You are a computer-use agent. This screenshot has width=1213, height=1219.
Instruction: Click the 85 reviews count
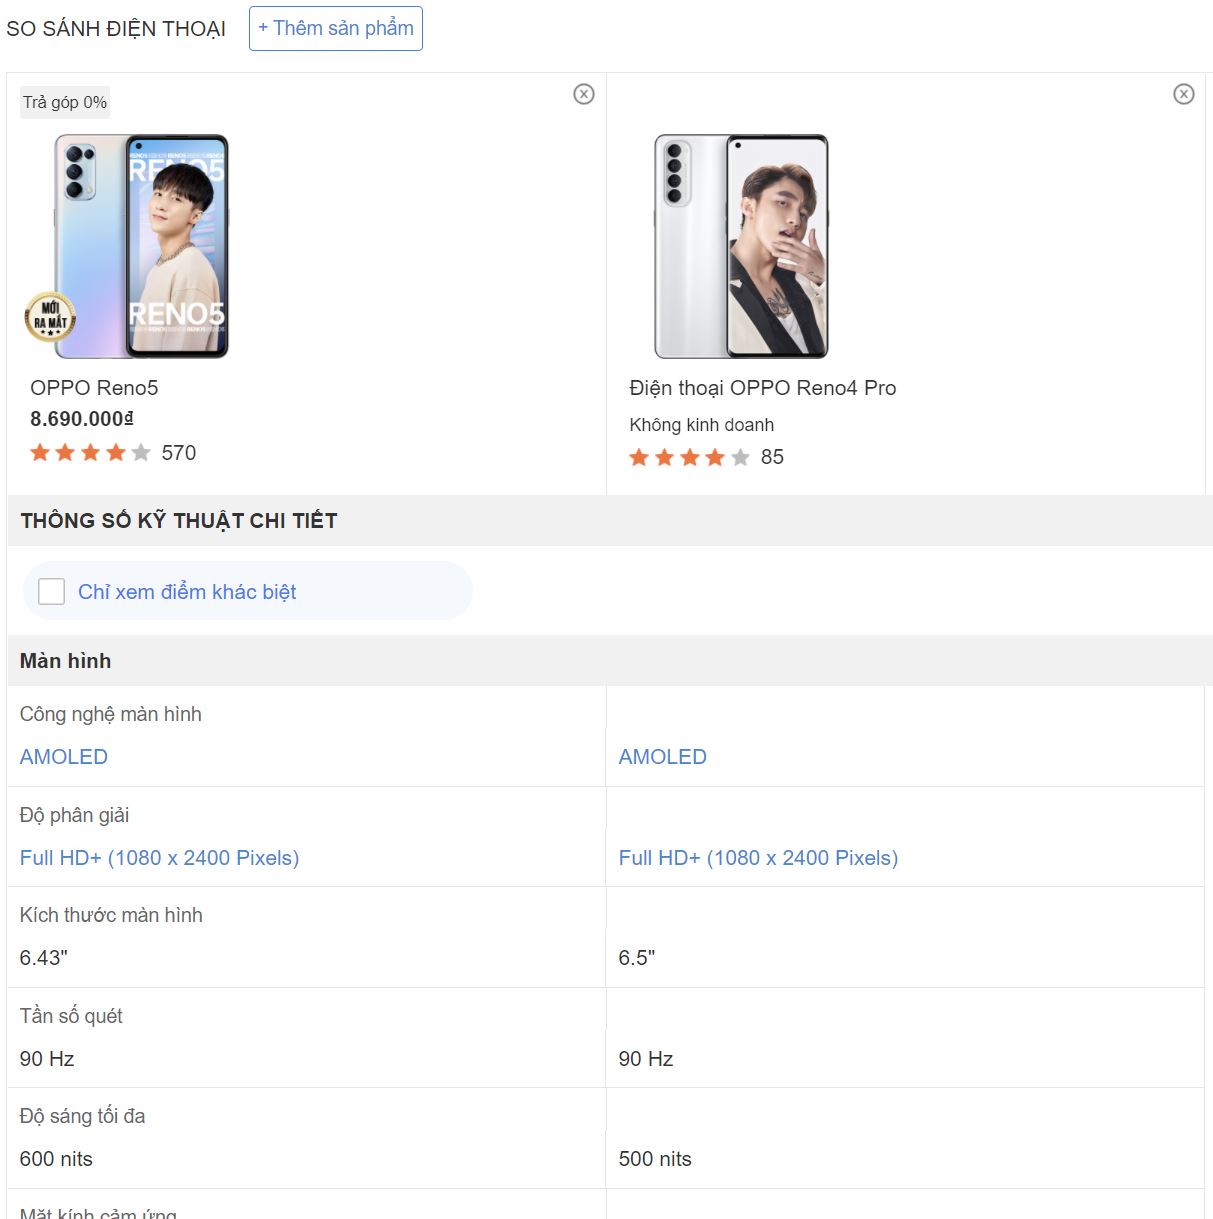coord(772,457)
